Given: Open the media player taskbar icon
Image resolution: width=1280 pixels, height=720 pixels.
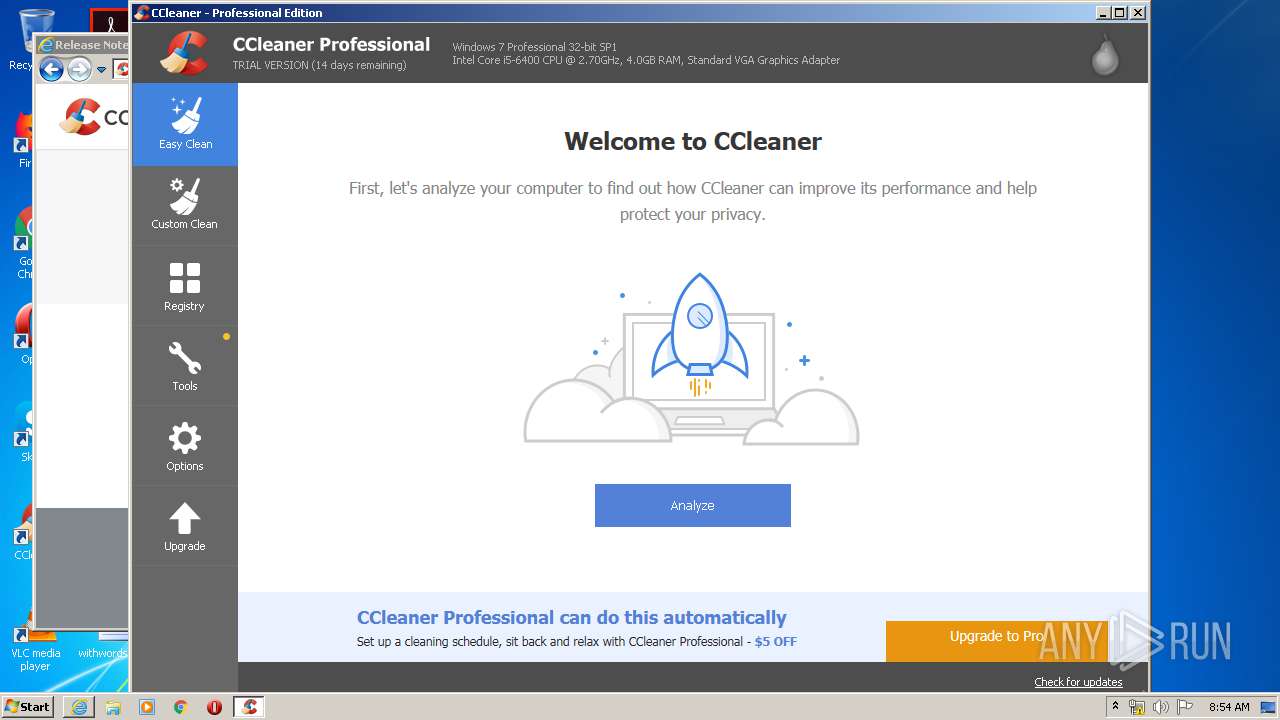Looking at the screenshot, I should tap(147, 707).
